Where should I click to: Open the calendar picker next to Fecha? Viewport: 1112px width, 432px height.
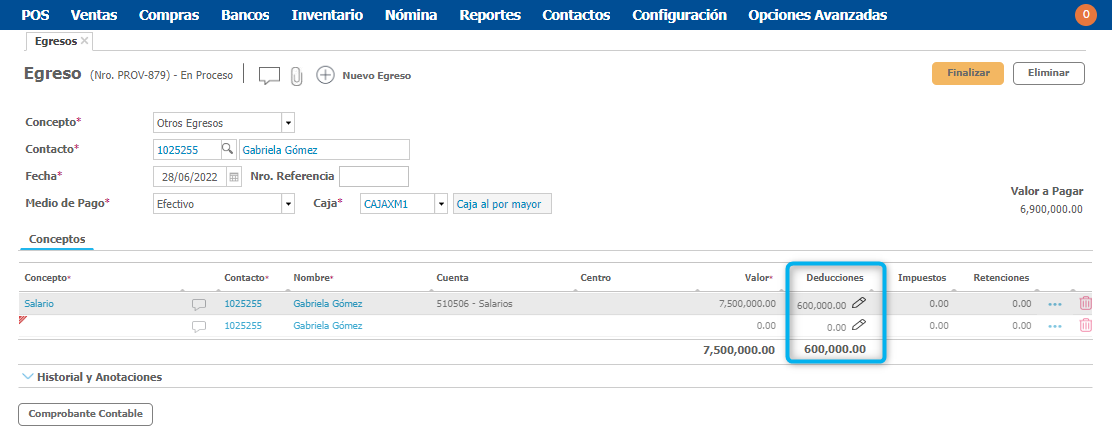(x=234, y=177)
